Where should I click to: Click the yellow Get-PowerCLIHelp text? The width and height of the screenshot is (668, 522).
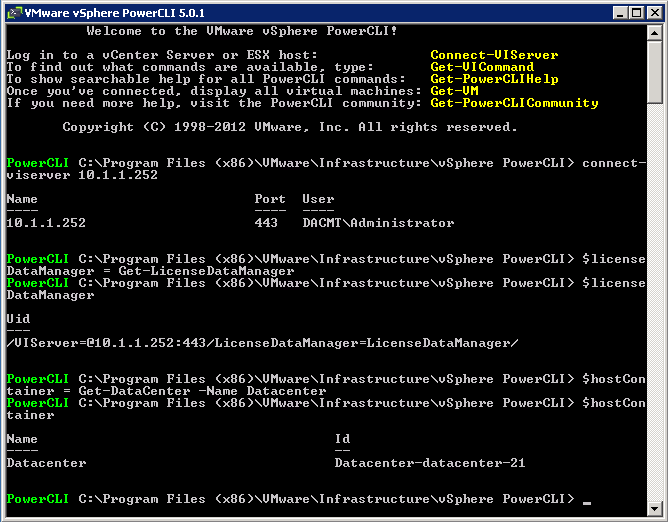pos(494,79)
